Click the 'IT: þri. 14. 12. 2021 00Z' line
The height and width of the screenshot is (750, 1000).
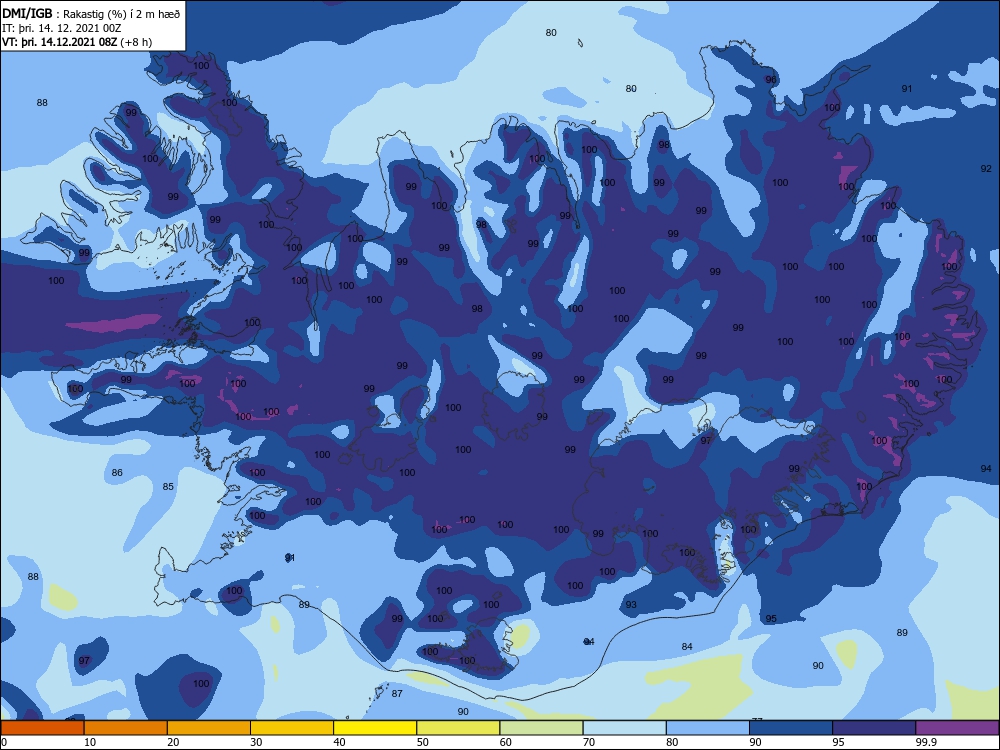point(61,28)
